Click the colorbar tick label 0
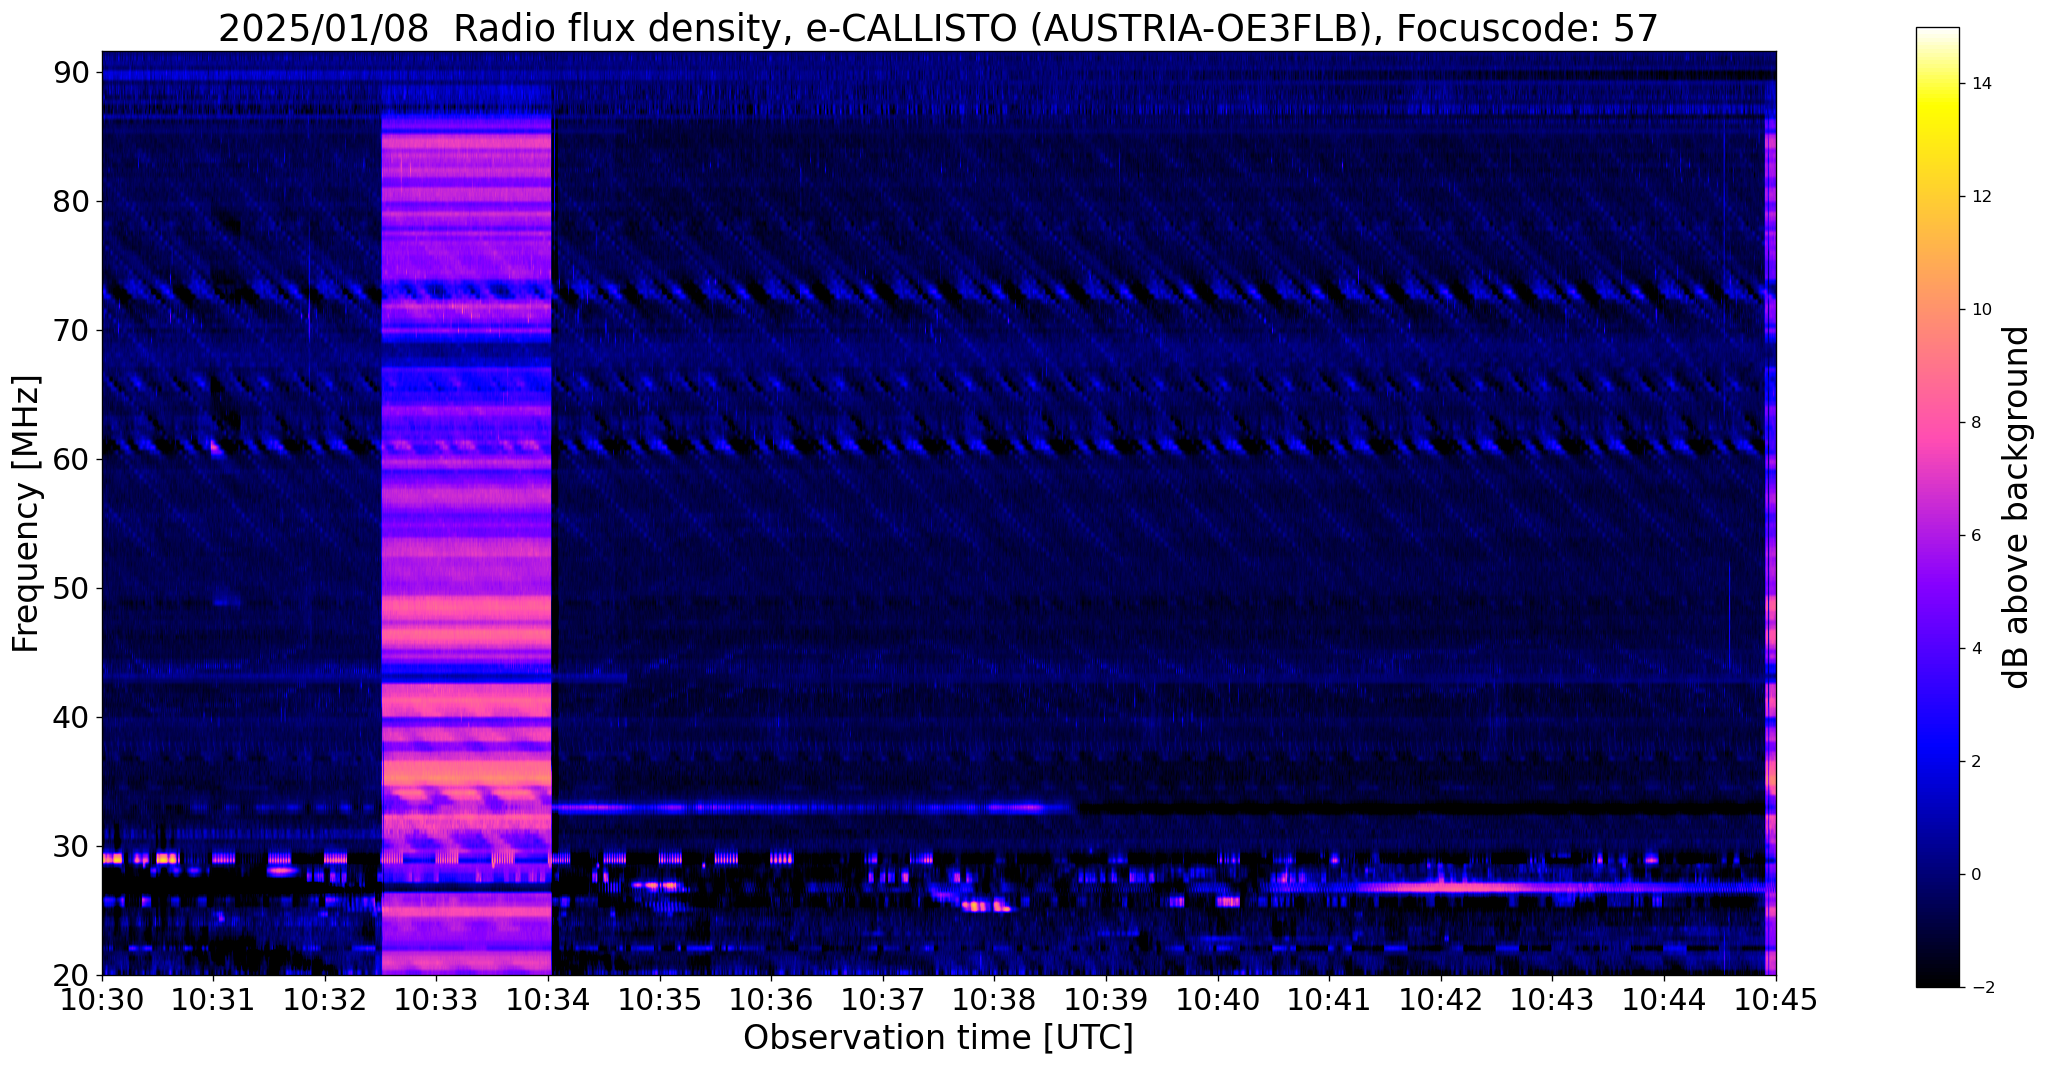 coord(1975,875)
